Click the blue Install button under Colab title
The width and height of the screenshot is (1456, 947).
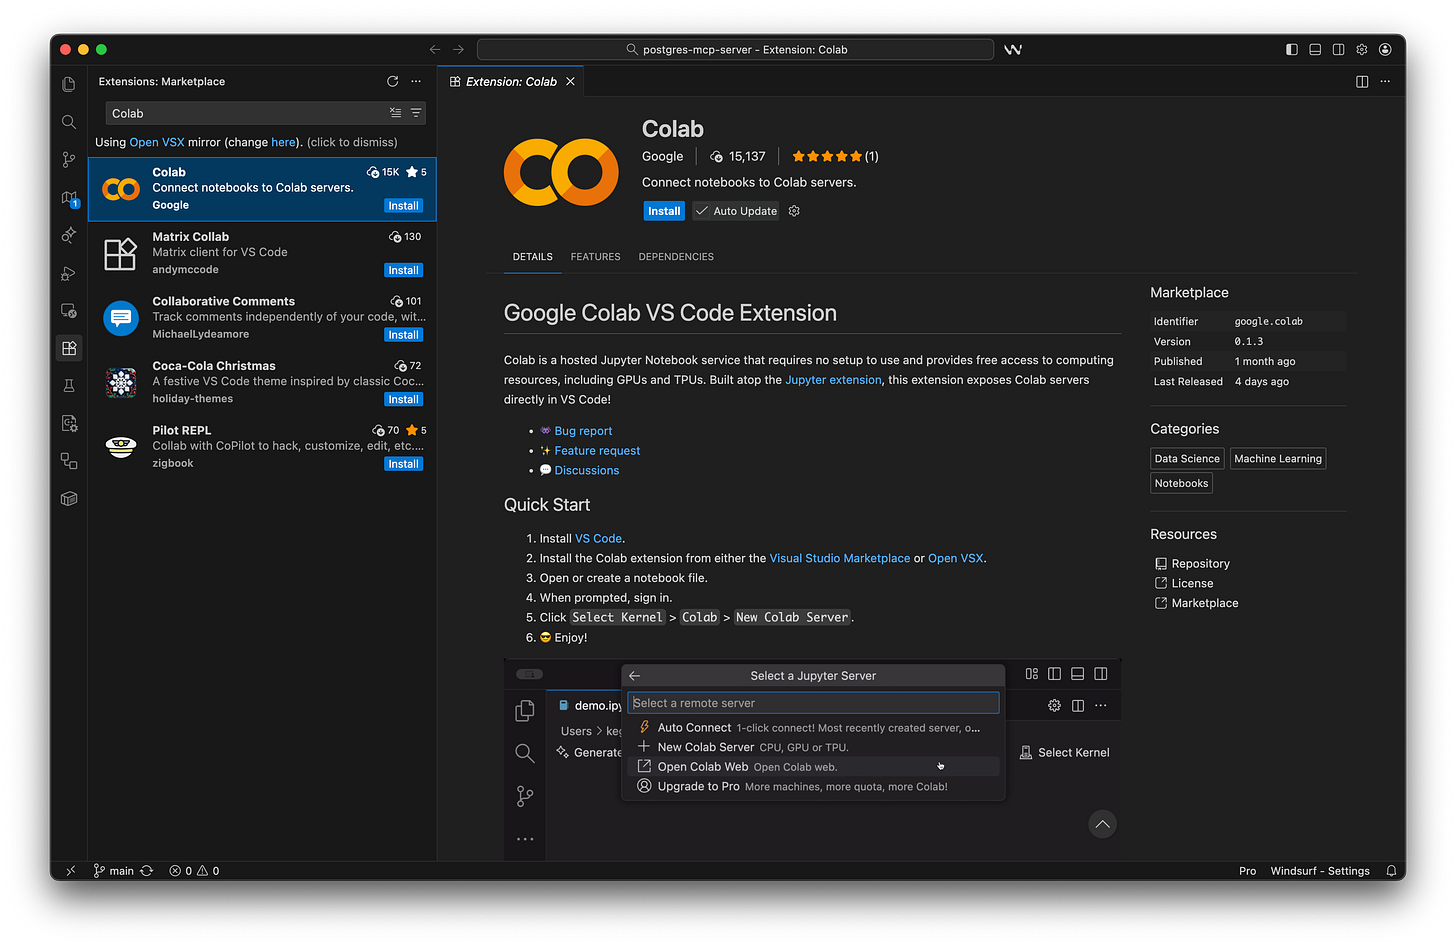pos(664,211)
